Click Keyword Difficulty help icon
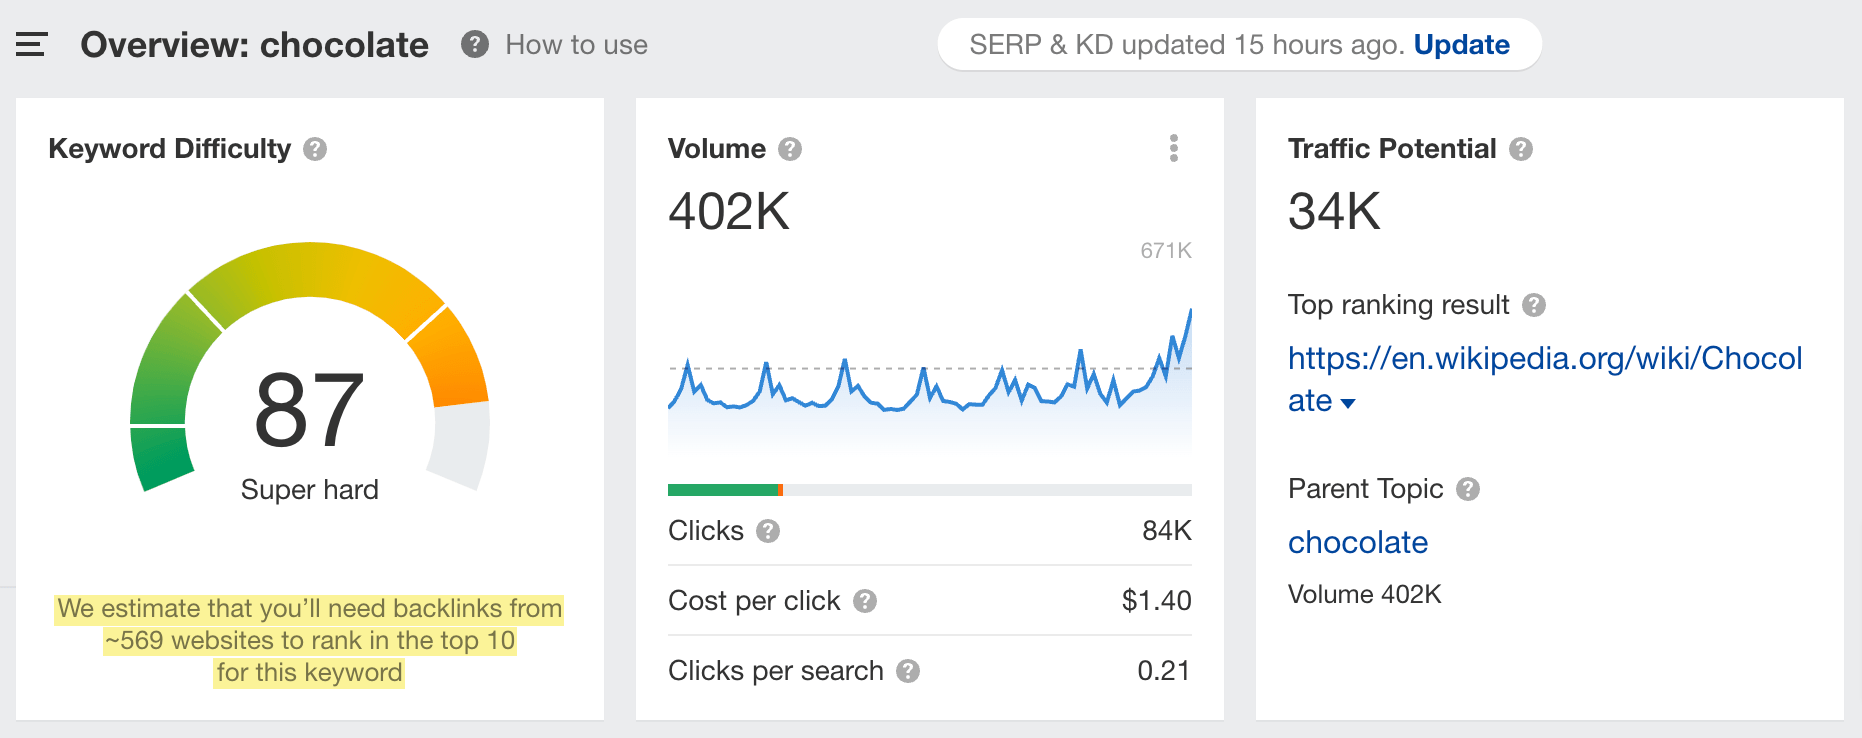This screenshot has width=1862, height=738. pos(315,149)
